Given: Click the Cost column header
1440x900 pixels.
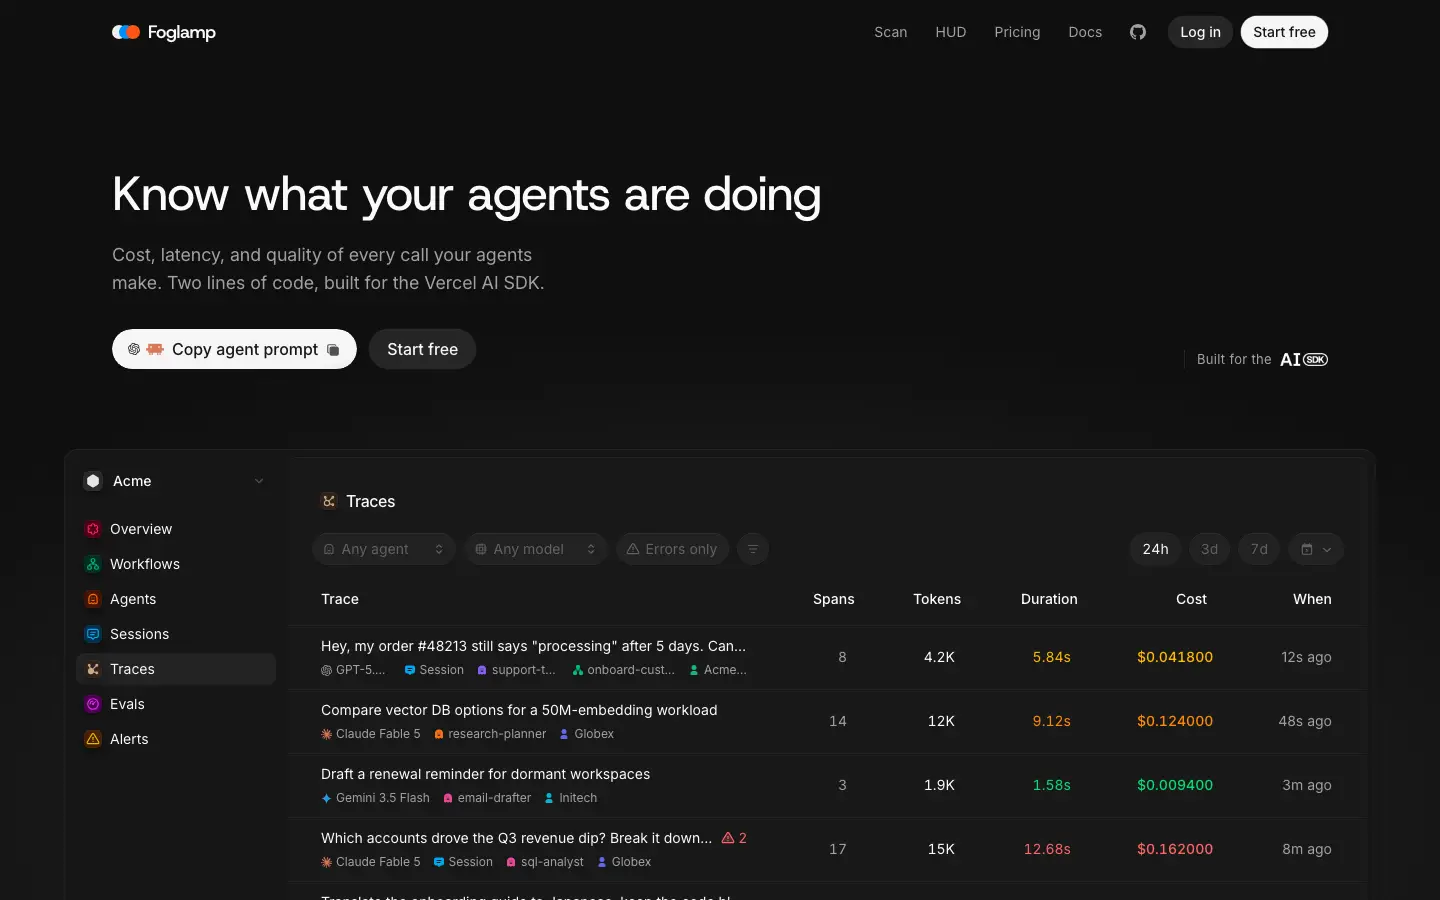Looking at the screenshot, I should point(1191,599).
